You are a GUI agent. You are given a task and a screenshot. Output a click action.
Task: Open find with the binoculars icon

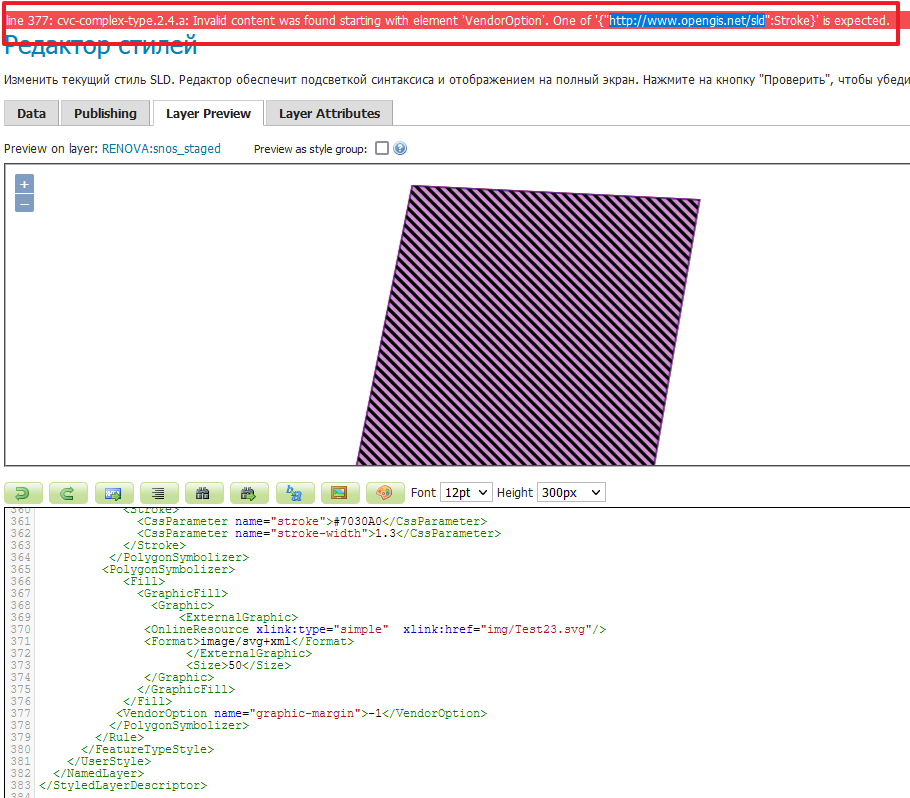pyautogui.click(x=204, y=493)
